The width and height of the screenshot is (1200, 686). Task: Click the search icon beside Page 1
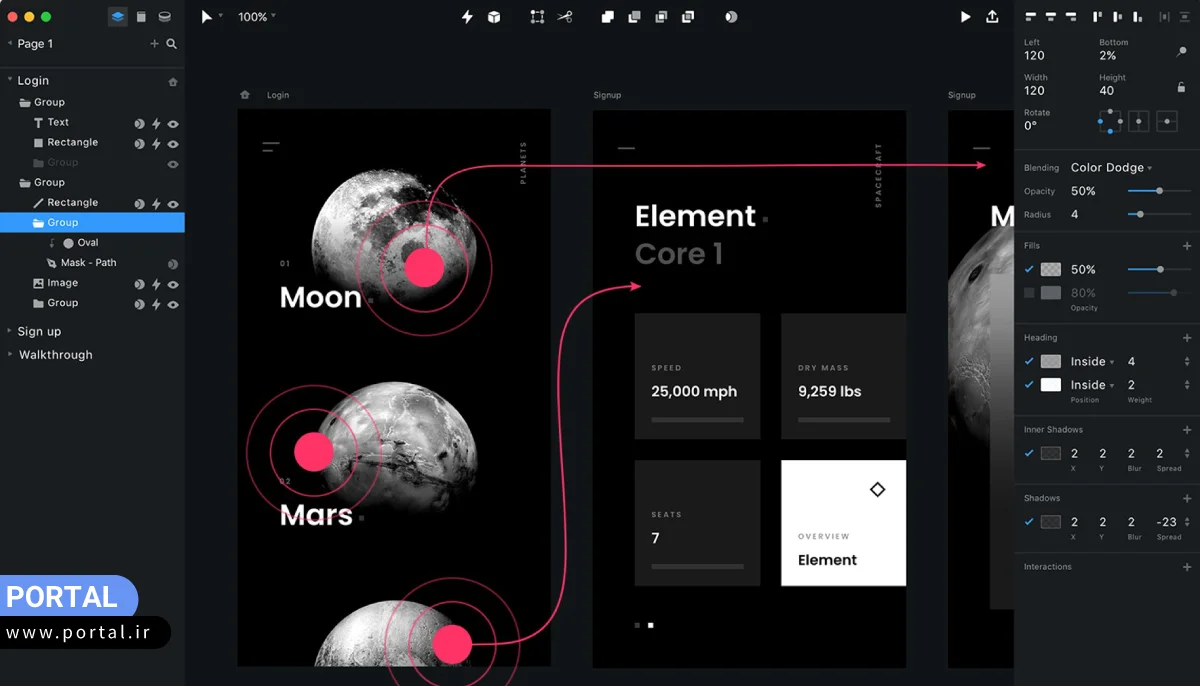[x=172, y=44]
